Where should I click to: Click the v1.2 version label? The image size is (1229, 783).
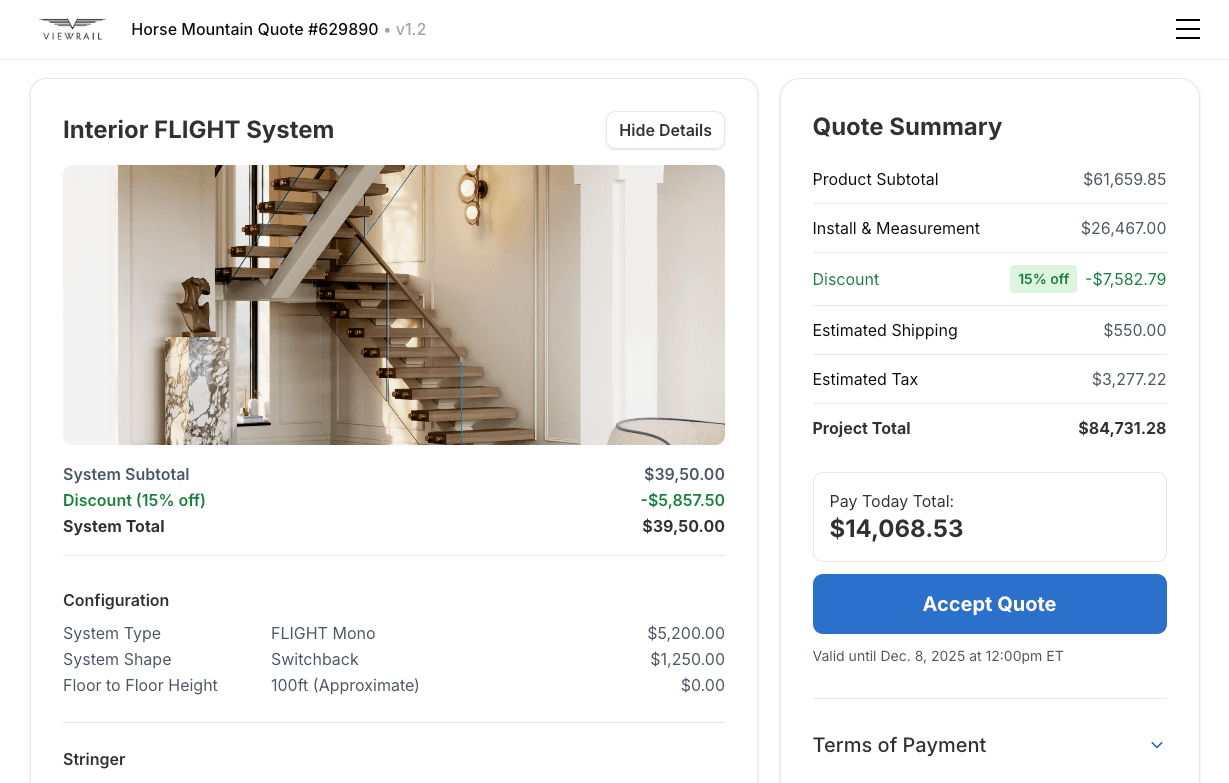point(411,30)
